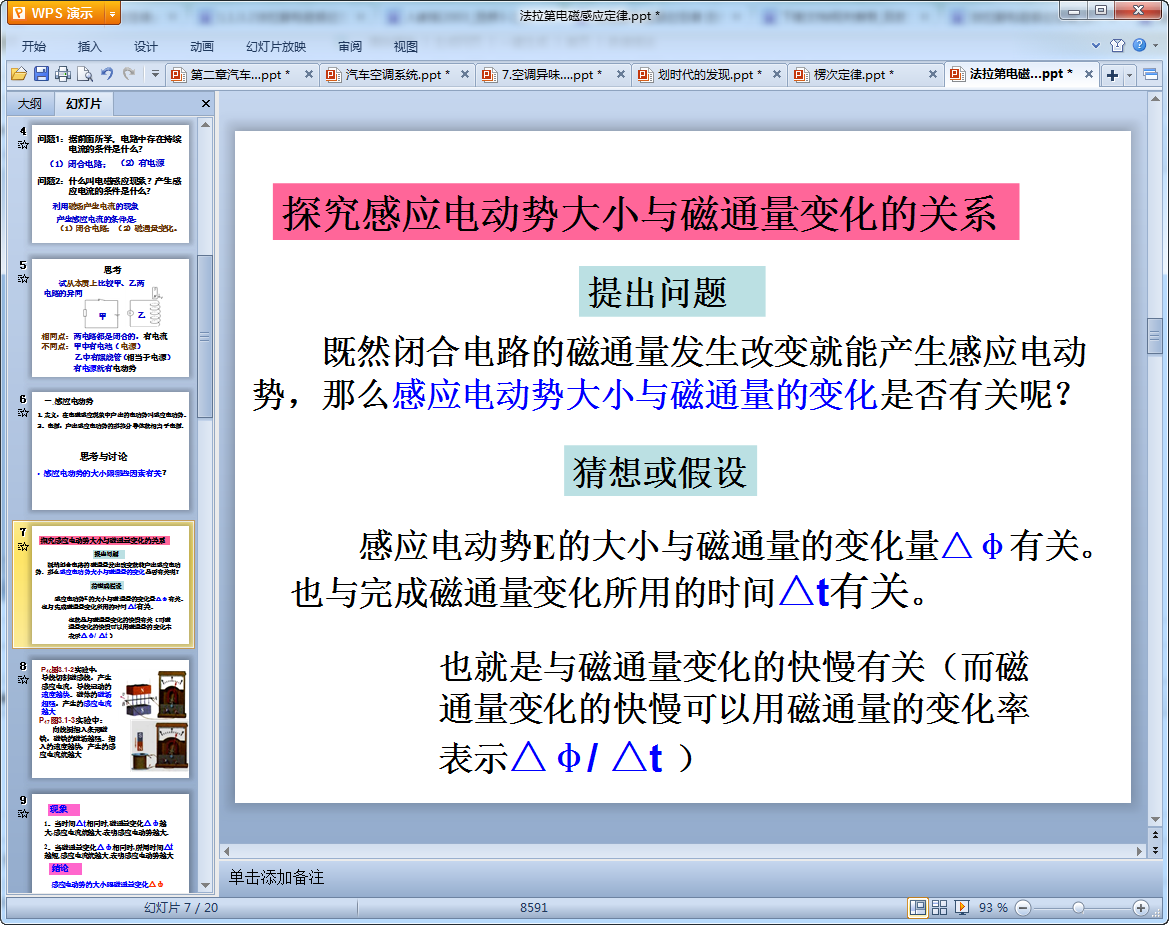This screenshot has width=1169, height=925.
Task: Switch to slide sorter view icon
Action: coord(939,907)
